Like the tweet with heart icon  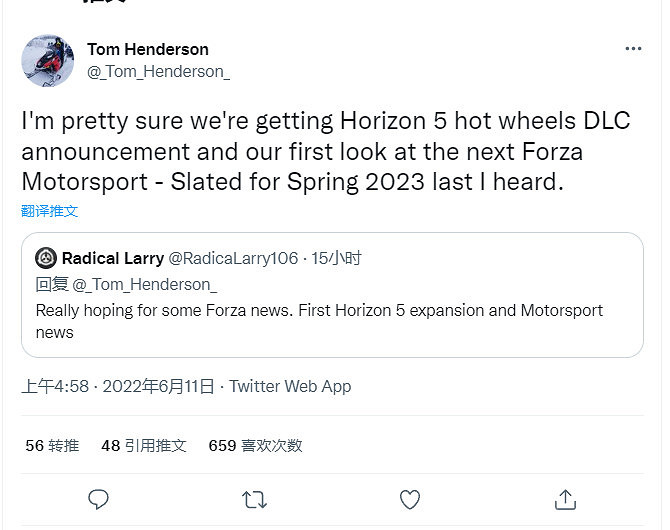coord(409,498)
